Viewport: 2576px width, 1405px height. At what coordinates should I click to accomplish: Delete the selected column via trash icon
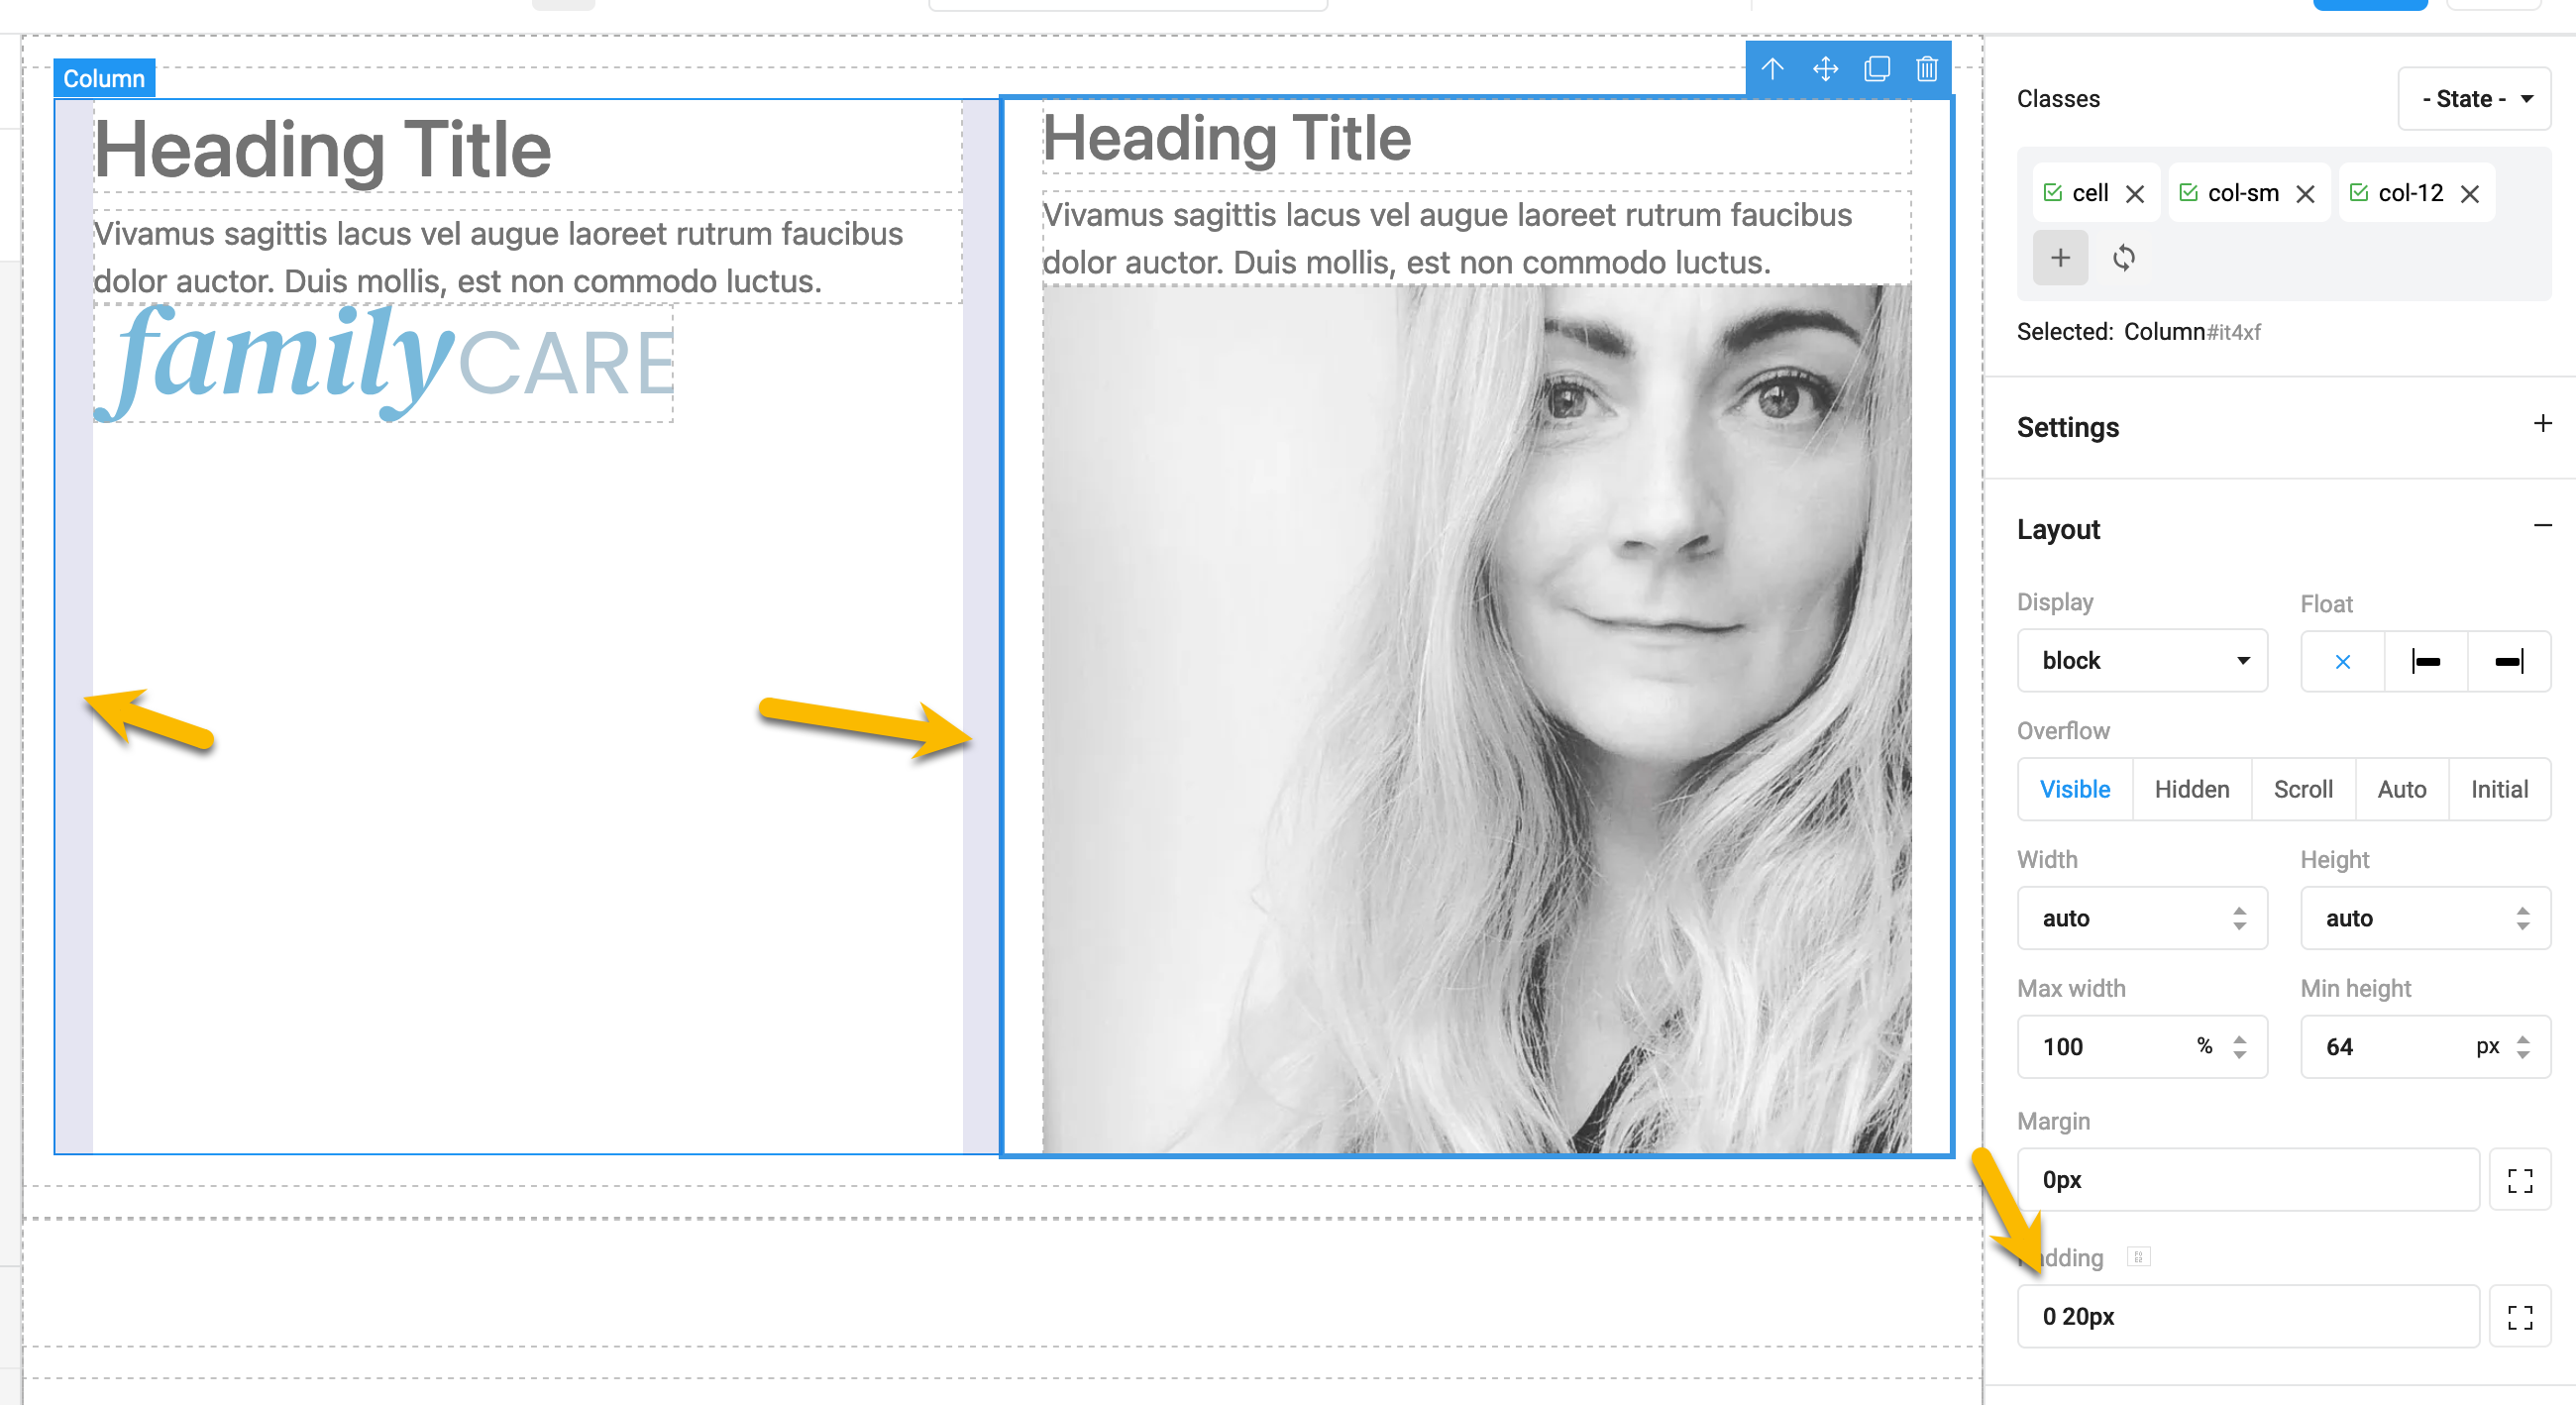click(x=1927, y=69)
